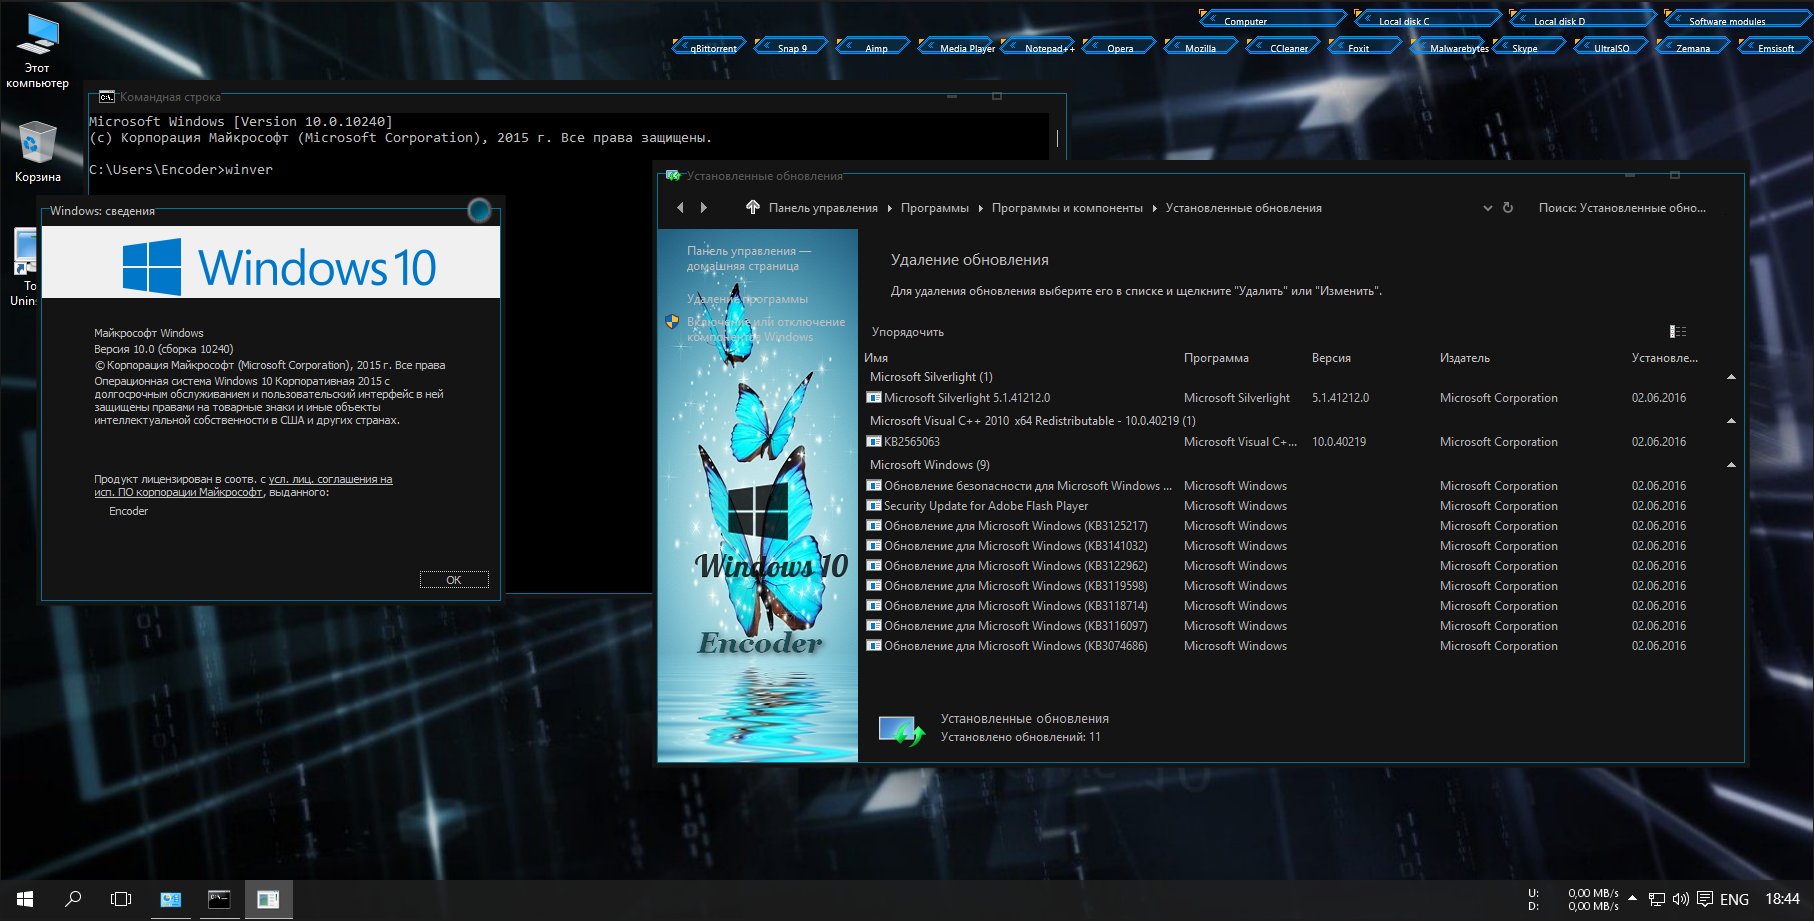Launch the UltraISO shortcut
1814x921 pixels.
(1611, 47)
